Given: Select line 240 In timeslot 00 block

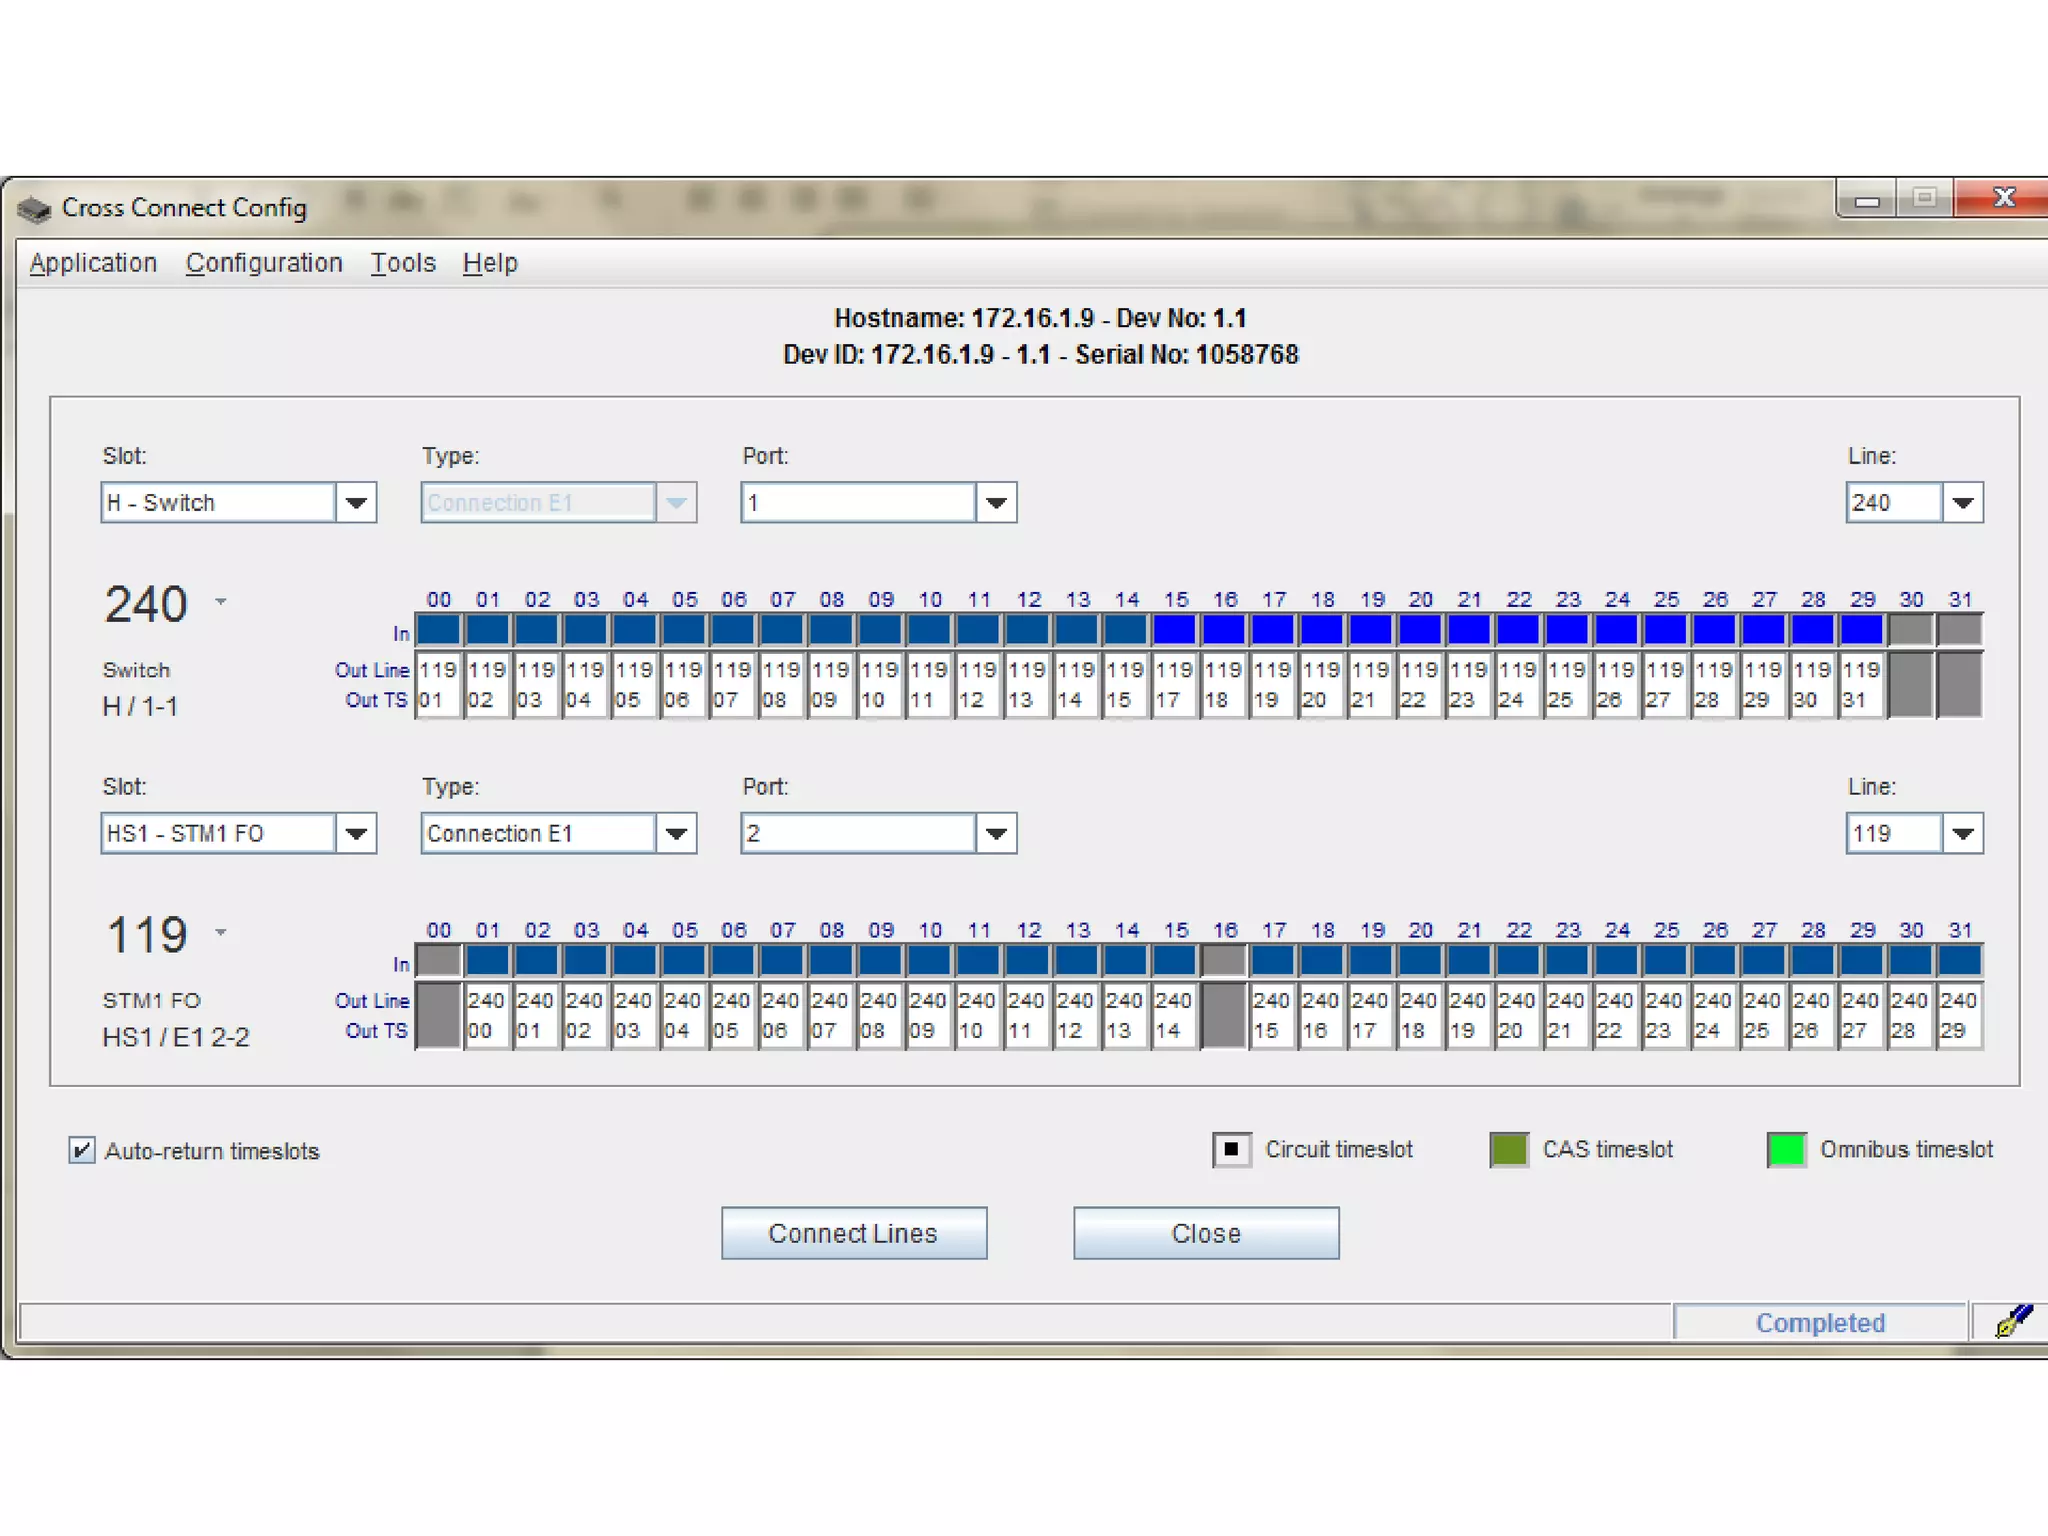Looking at the screenshot, I should pyautogui.click(x=438, y=630).
